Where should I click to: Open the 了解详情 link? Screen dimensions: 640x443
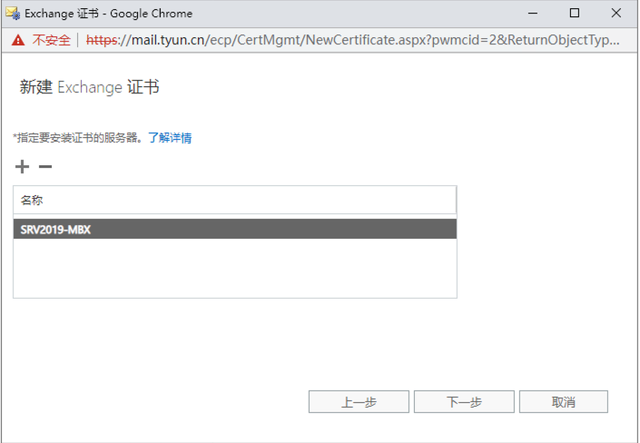pyautogui.click(x=170, y=138)
